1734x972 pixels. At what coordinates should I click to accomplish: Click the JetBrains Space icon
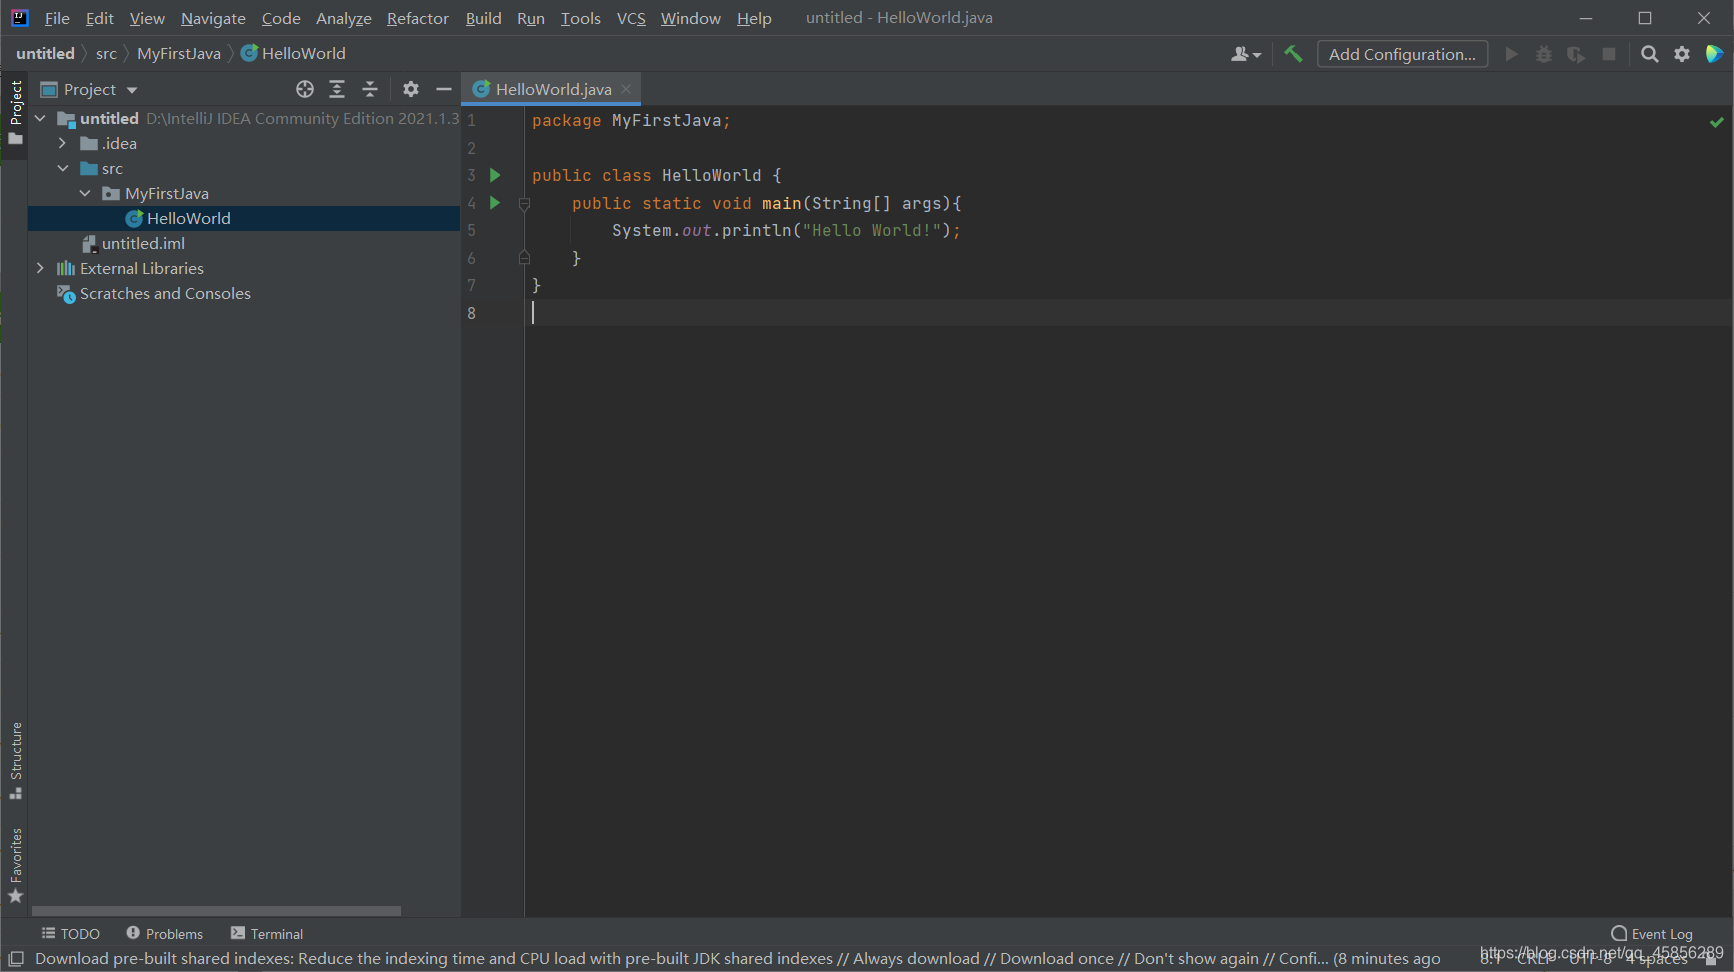pos(1714,54)
